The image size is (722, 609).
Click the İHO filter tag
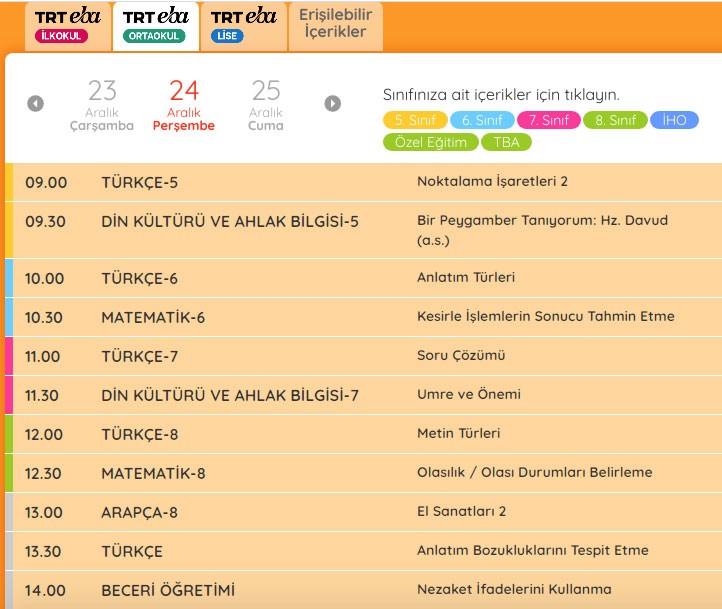tap(674, 120)
